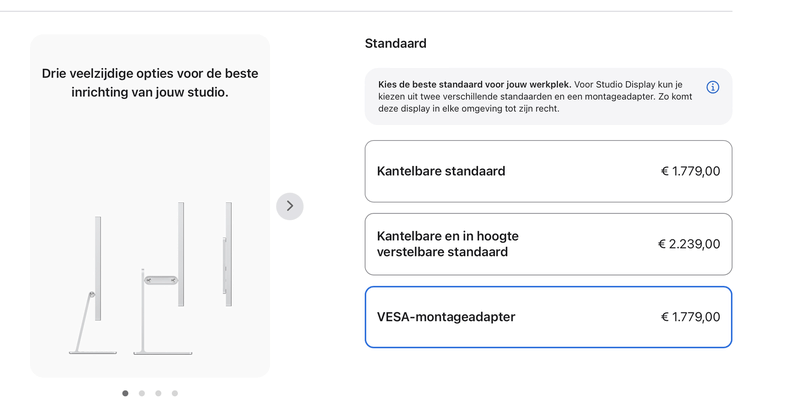Click the "Kantelbare standaard" label text
The image size is (800, 414).
point(441,171)
